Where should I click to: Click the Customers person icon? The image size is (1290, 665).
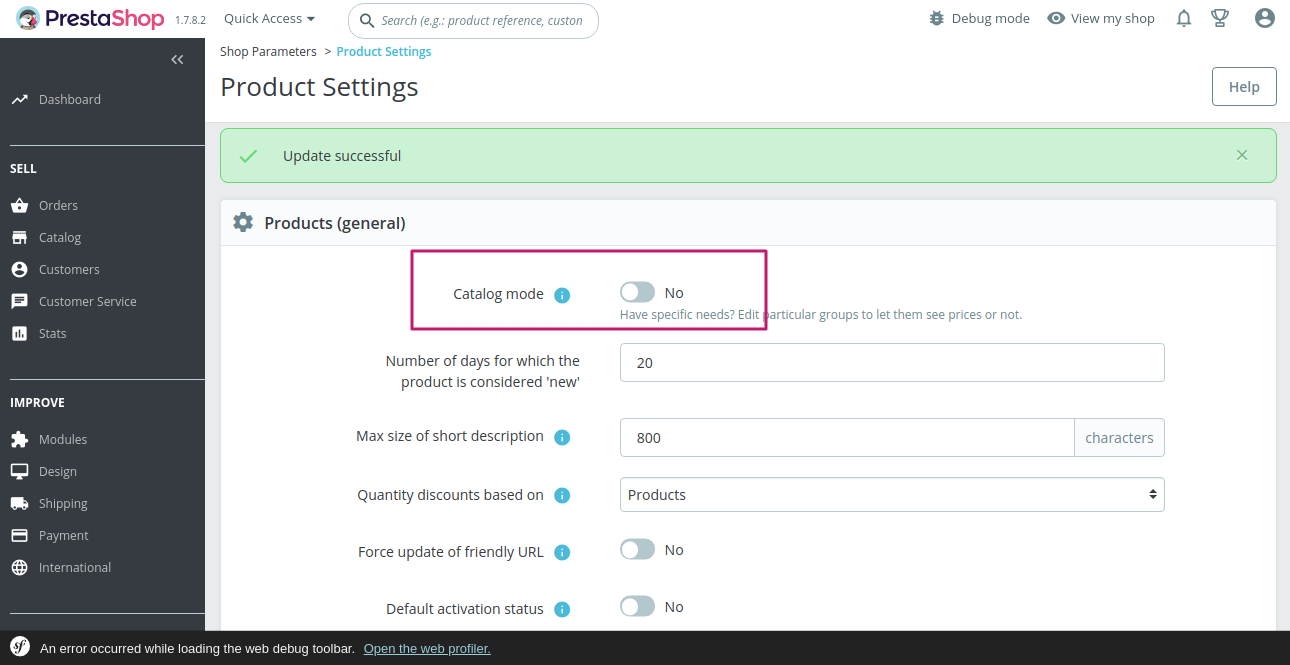(19, 269)
